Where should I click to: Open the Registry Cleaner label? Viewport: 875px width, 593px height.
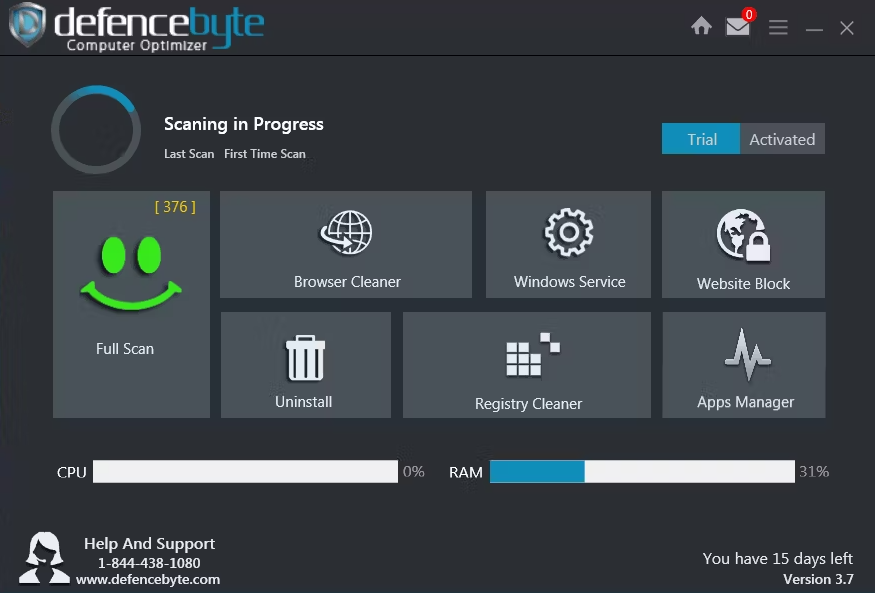(x=528, y=404)
